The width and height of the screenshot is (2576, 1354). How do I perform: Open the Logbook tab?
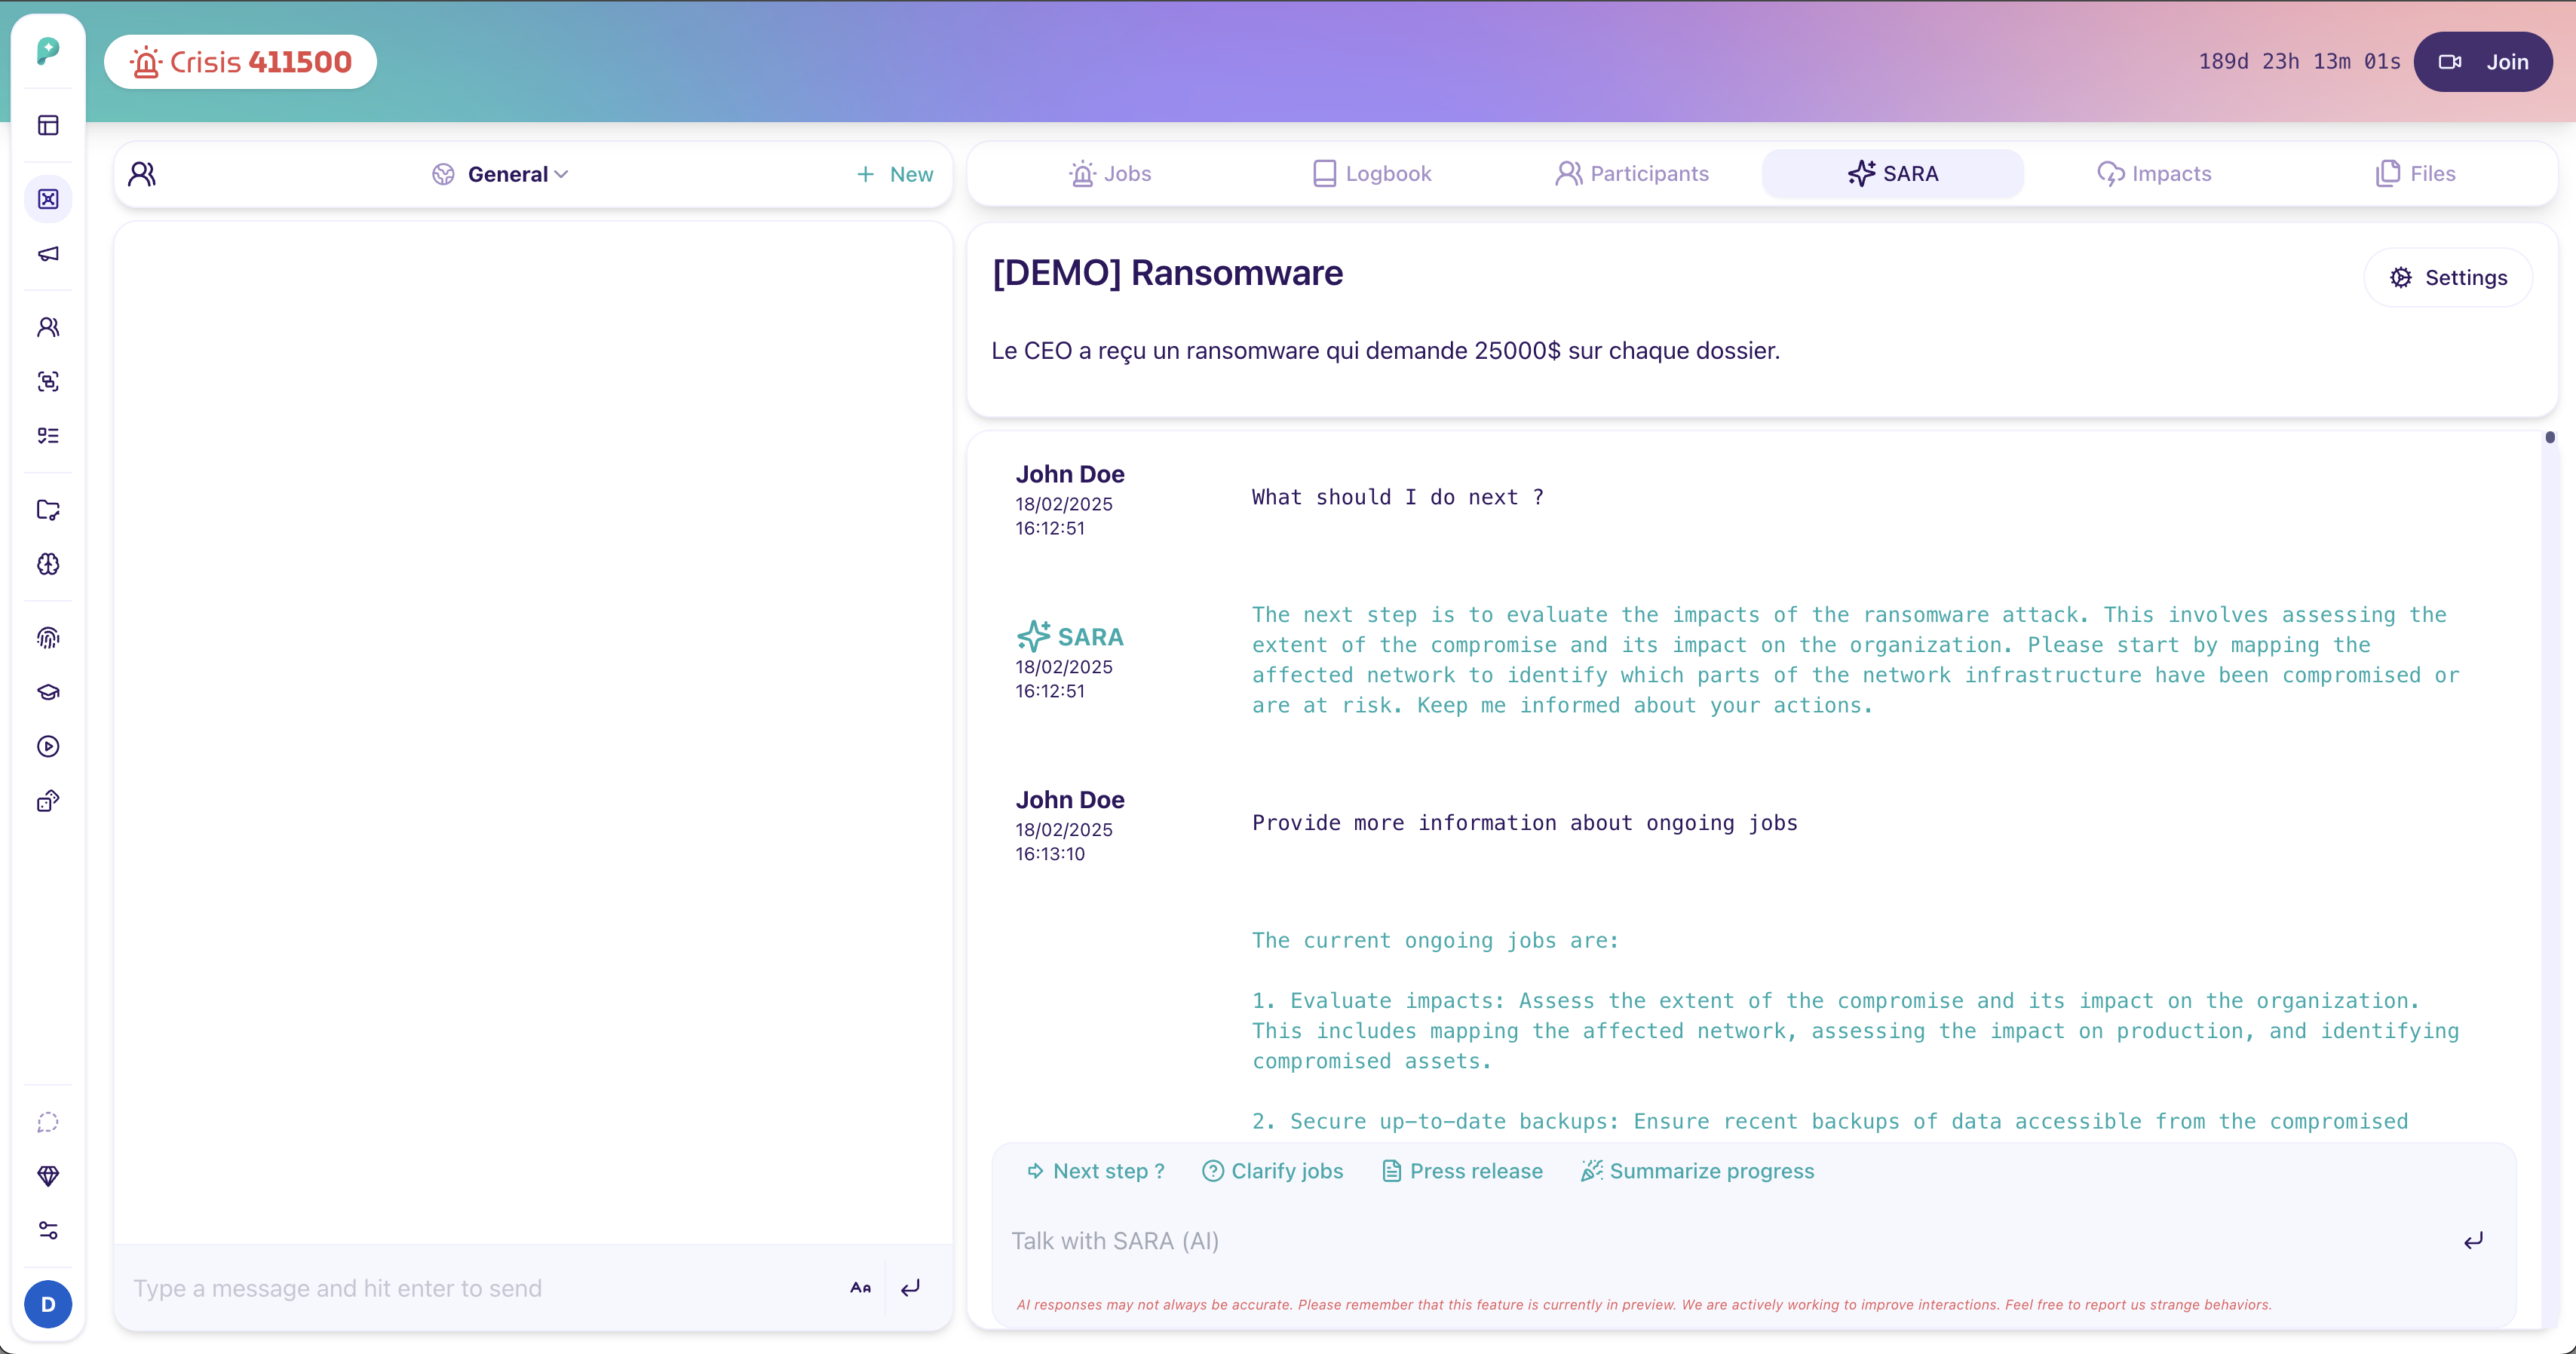(1372, 174)
